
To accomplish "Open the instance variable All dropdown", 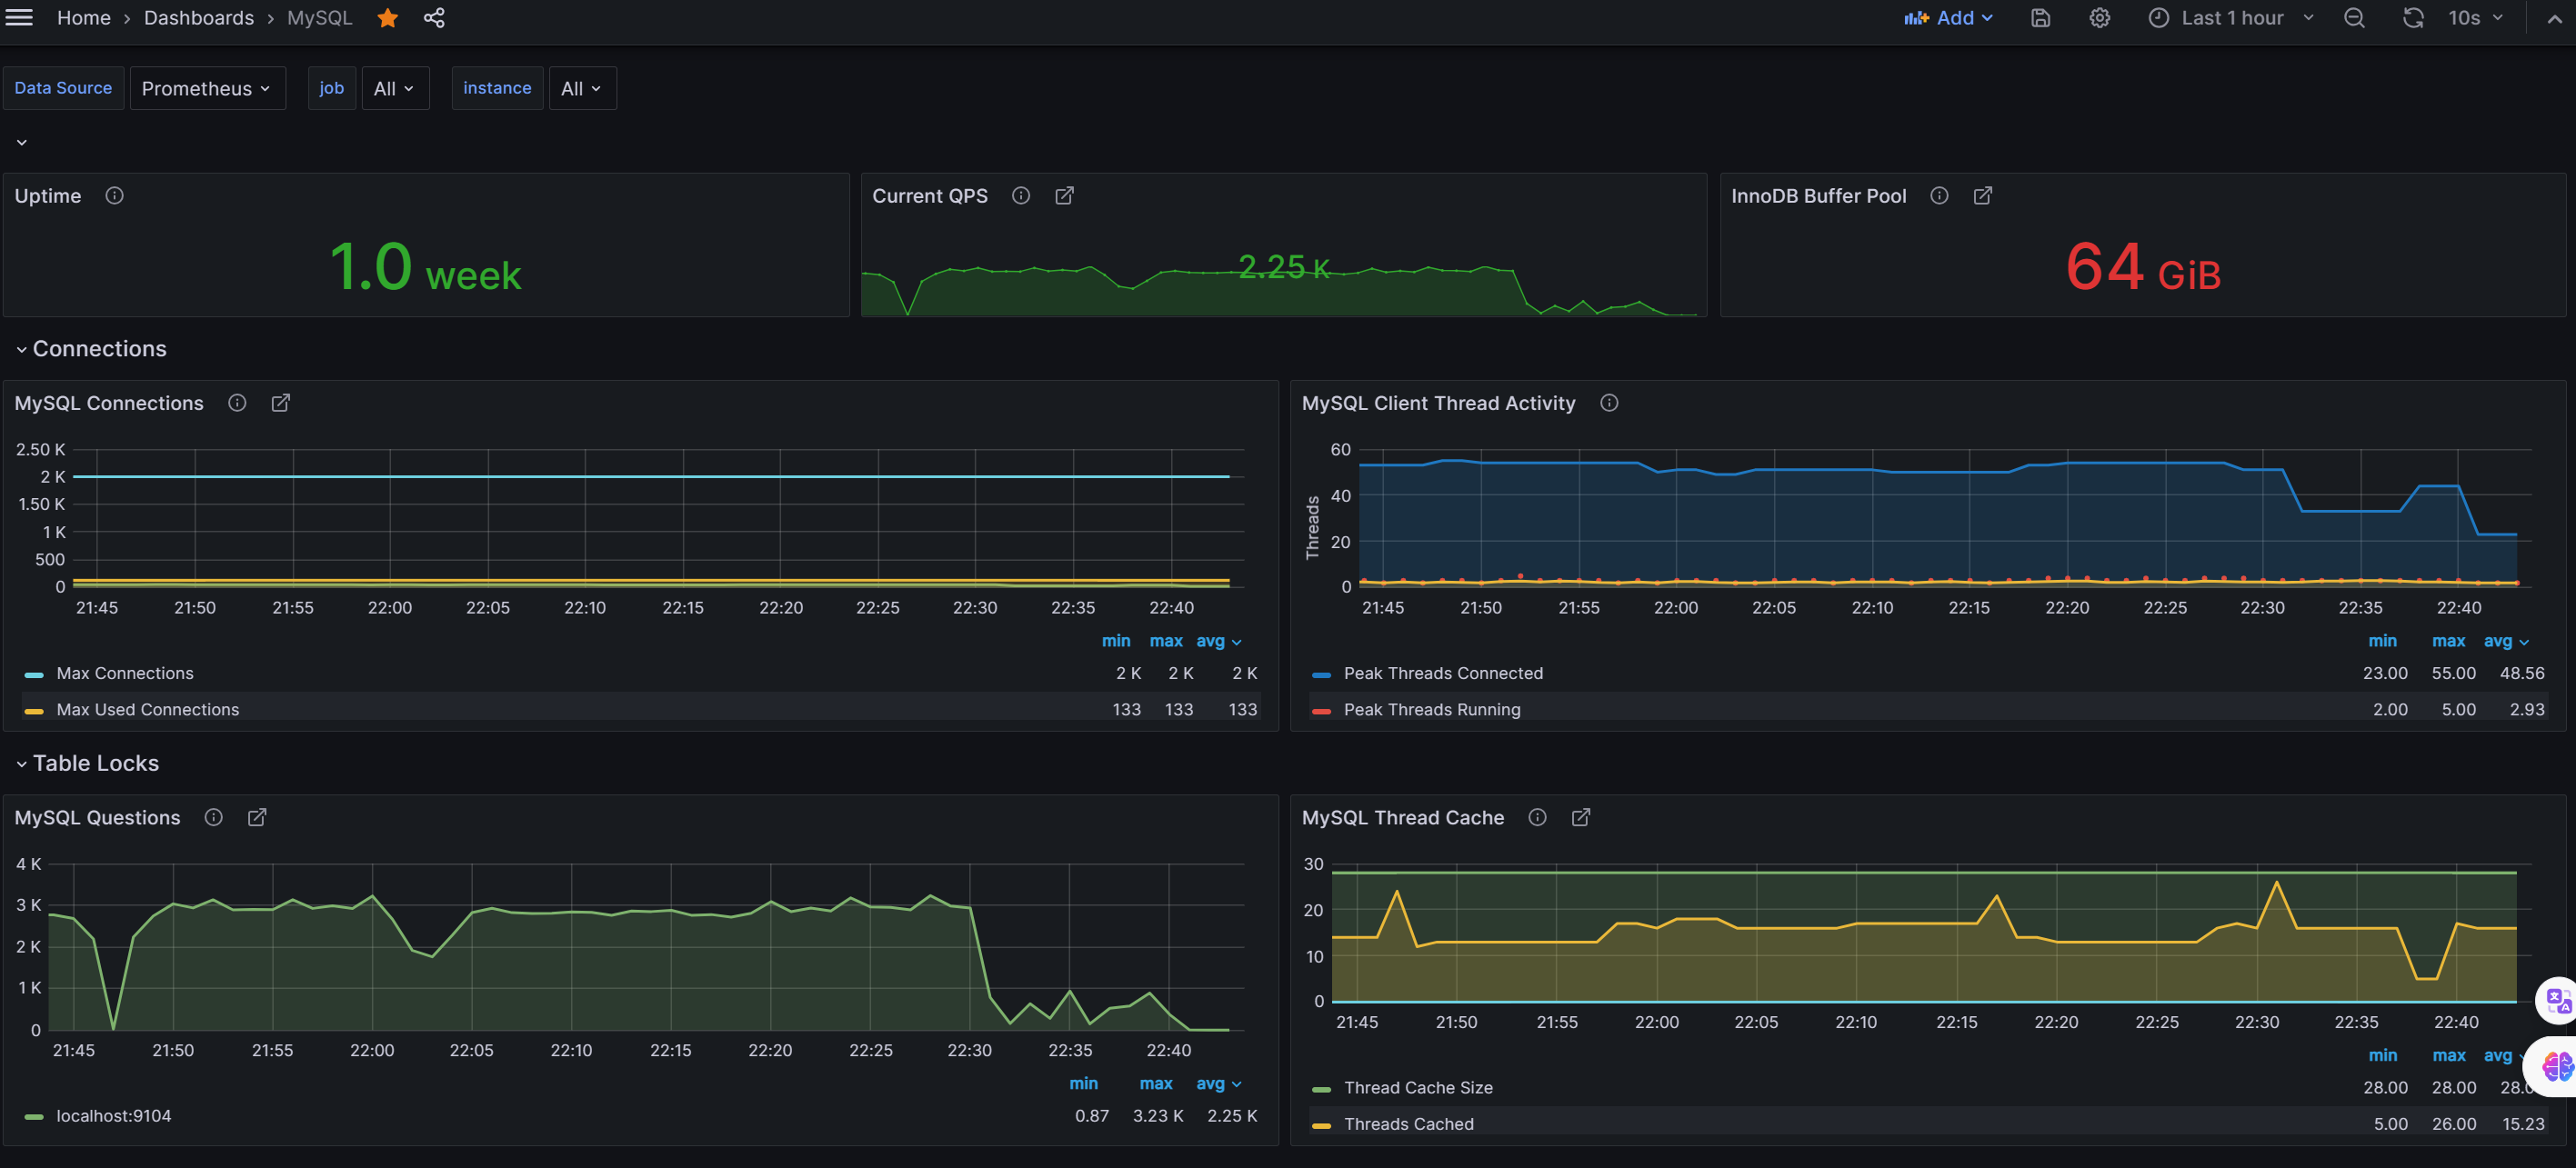I will 582,88.
